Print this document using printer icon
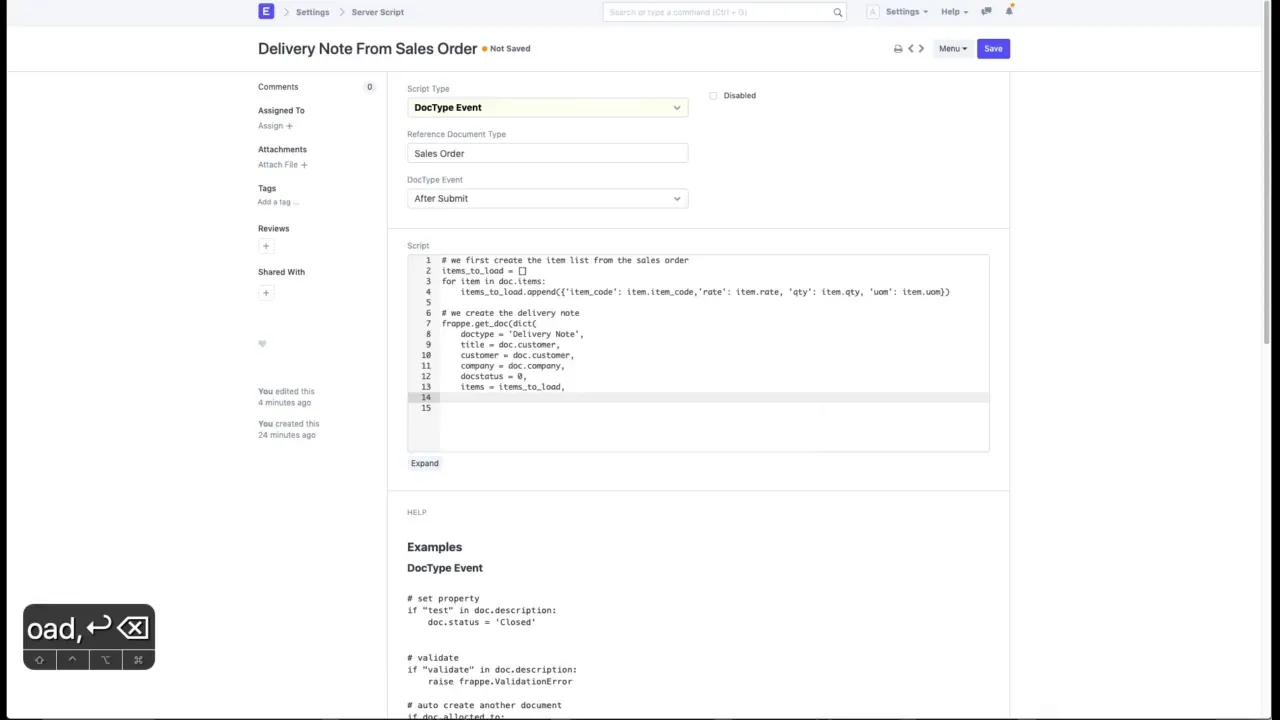 pos(898,48)
